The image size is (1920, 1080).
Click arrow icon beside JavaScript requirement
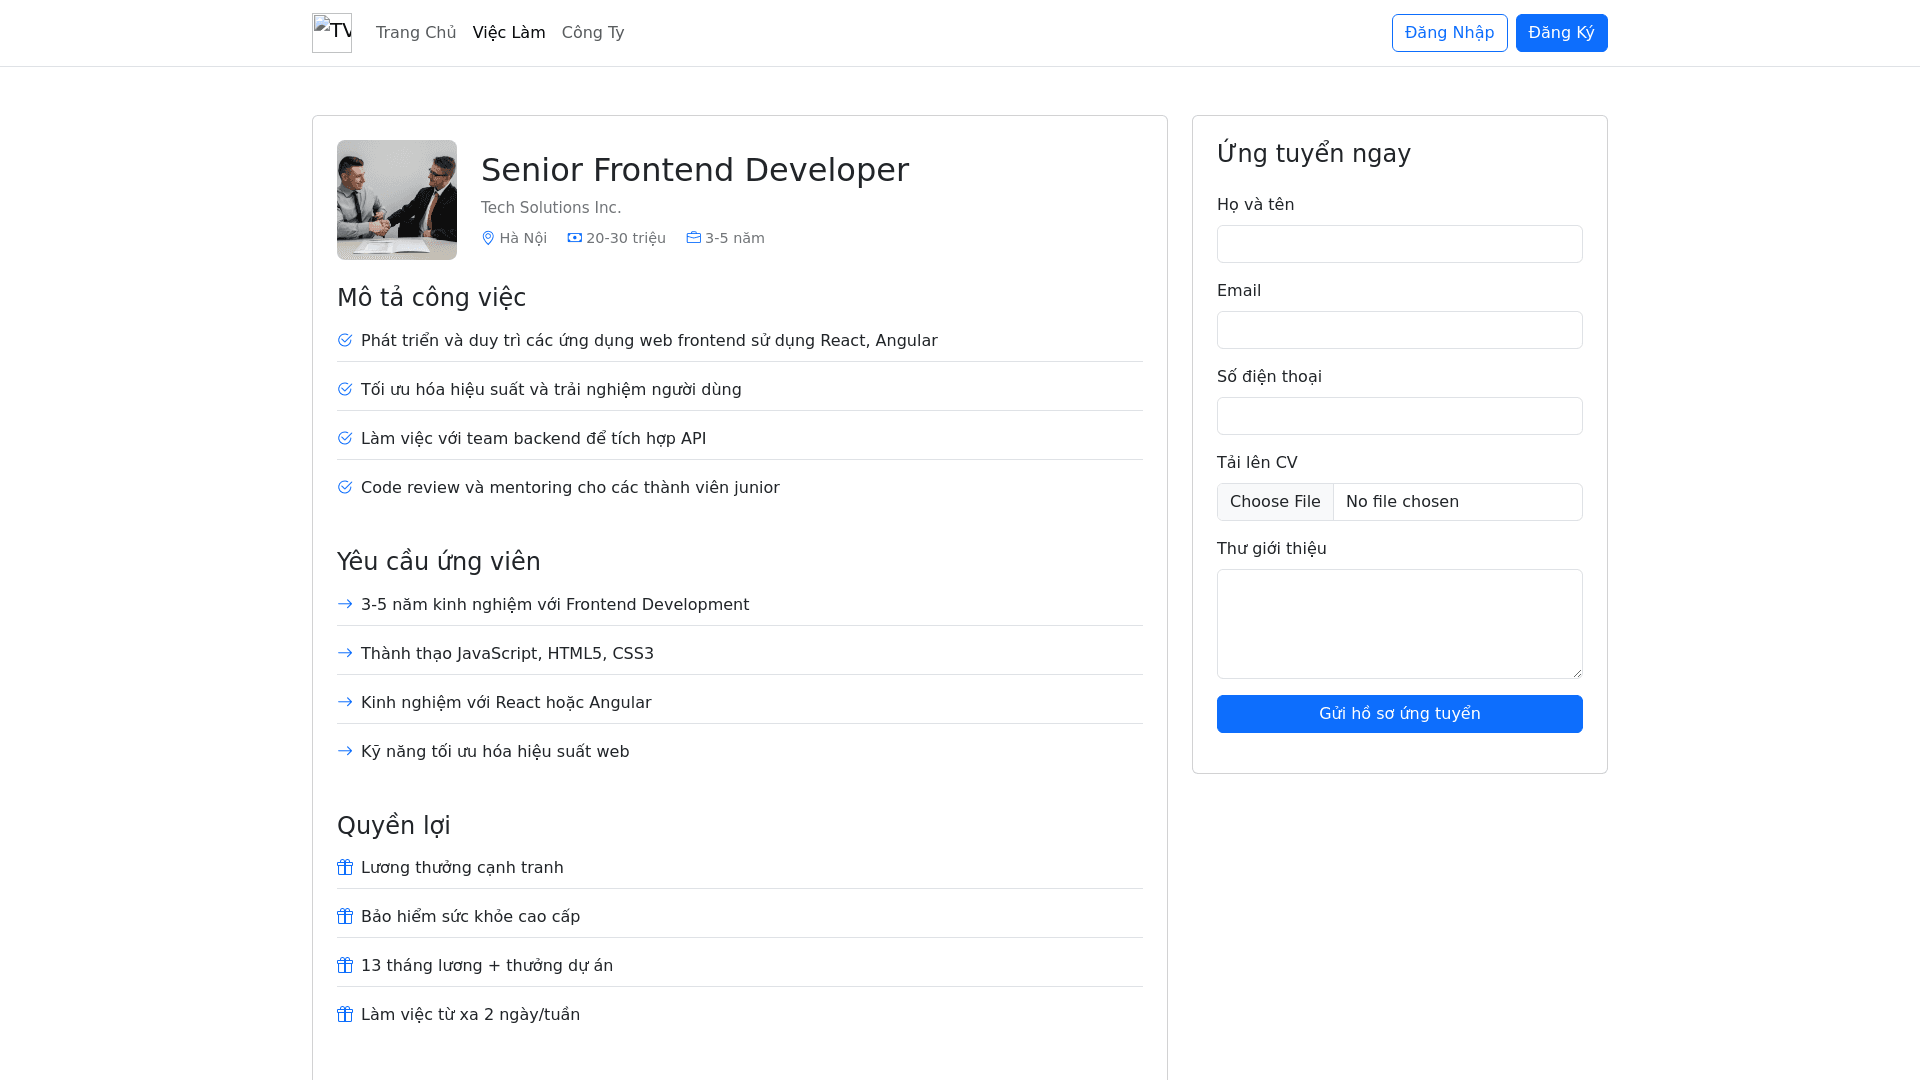tap(345, 653)
